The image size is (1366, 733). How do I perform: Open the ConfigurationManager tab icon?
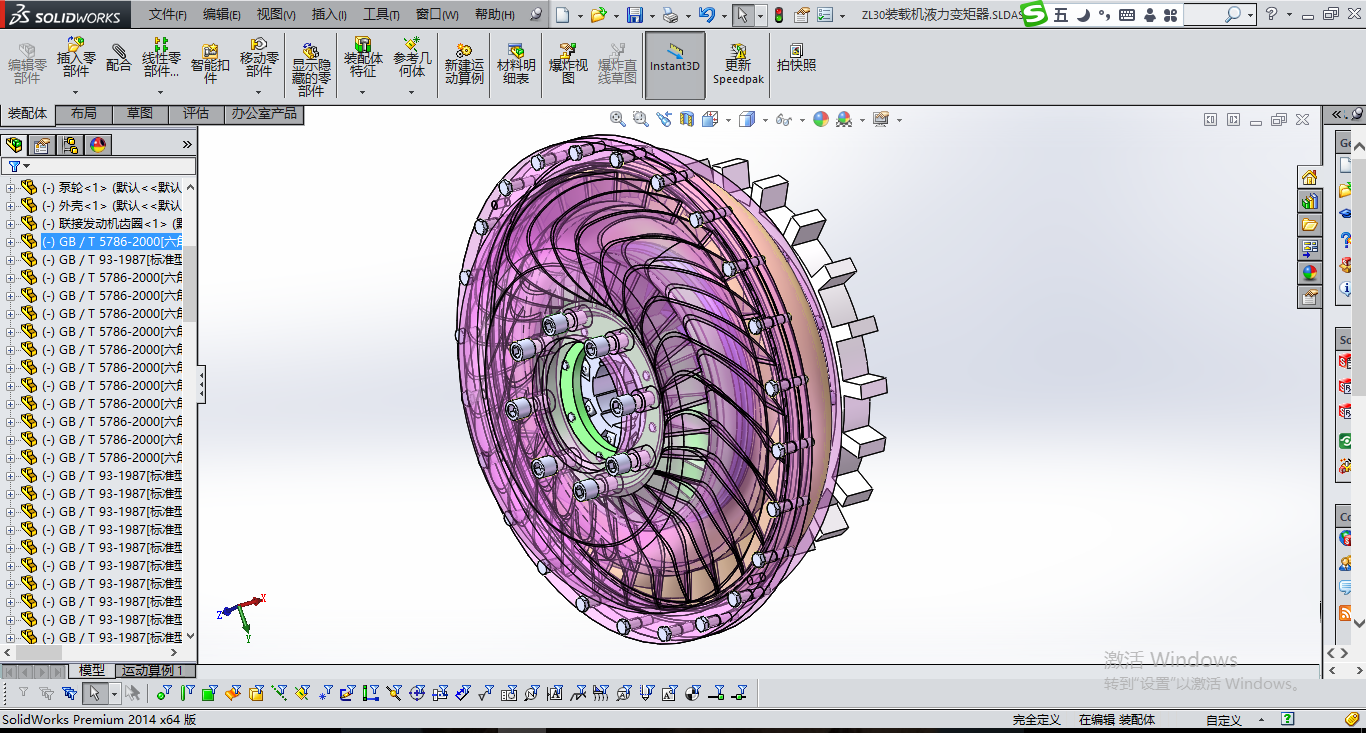pyautogui.click(x=70, y=145)
